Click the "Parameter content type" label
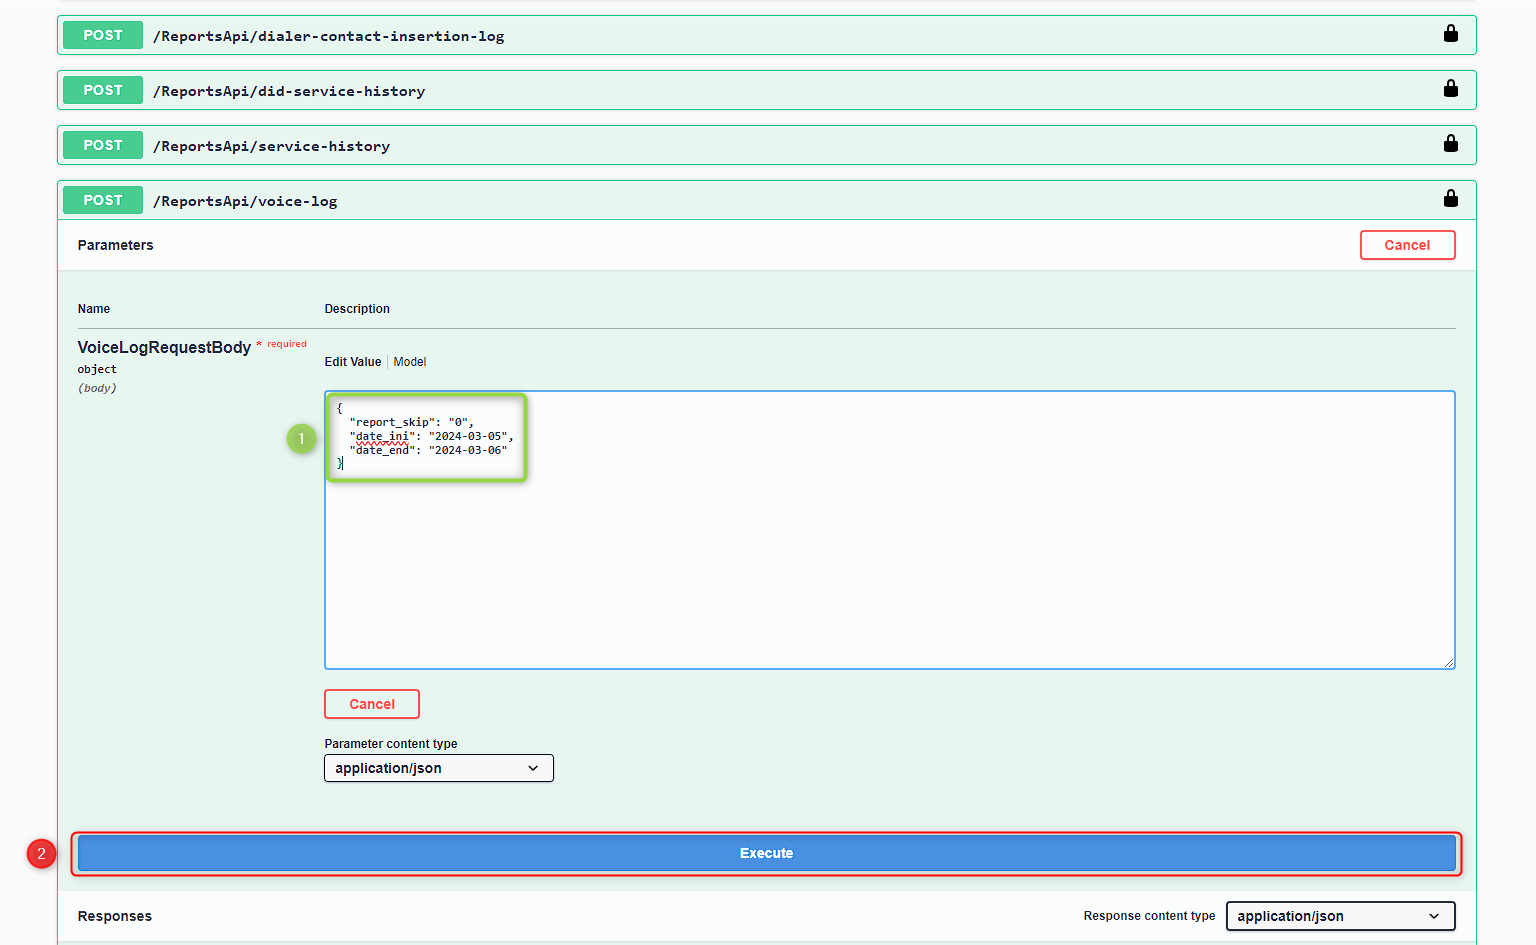 (391, 744)
